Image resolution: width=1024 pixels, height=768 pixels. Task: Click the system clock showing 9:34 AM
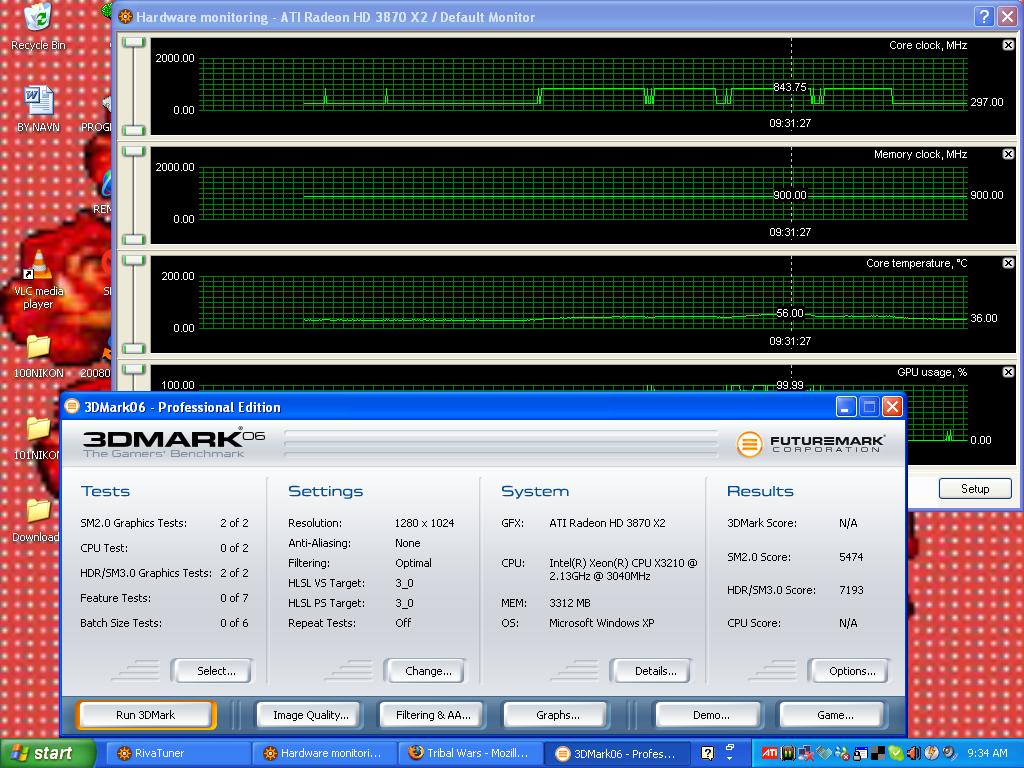coord(987,753)
